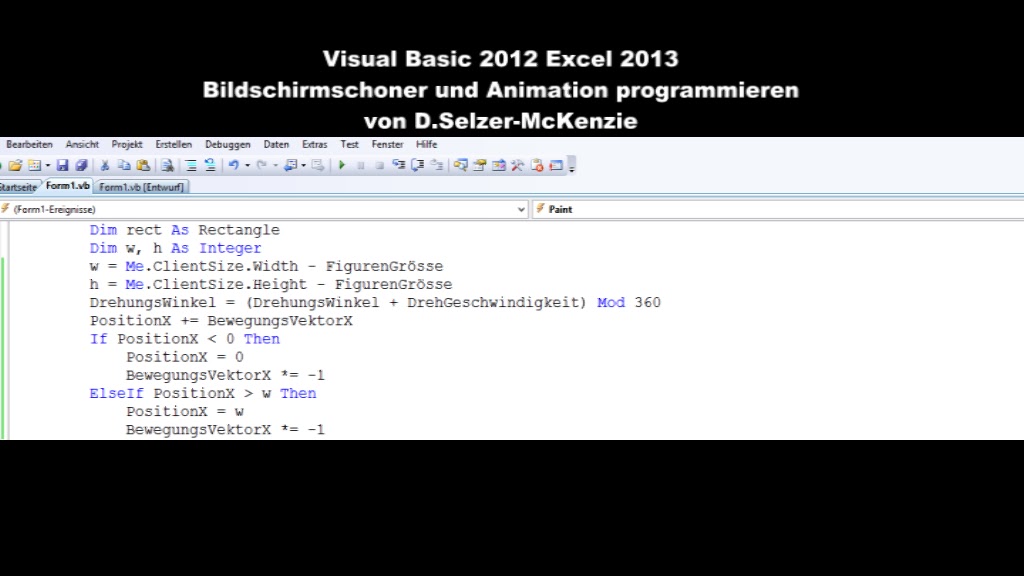Image resolution: width=1024 pixels, height=576 pixels.
Task: Click the 'Mod' keyword in DrehungsWinkel line
Action: point(611,302)
